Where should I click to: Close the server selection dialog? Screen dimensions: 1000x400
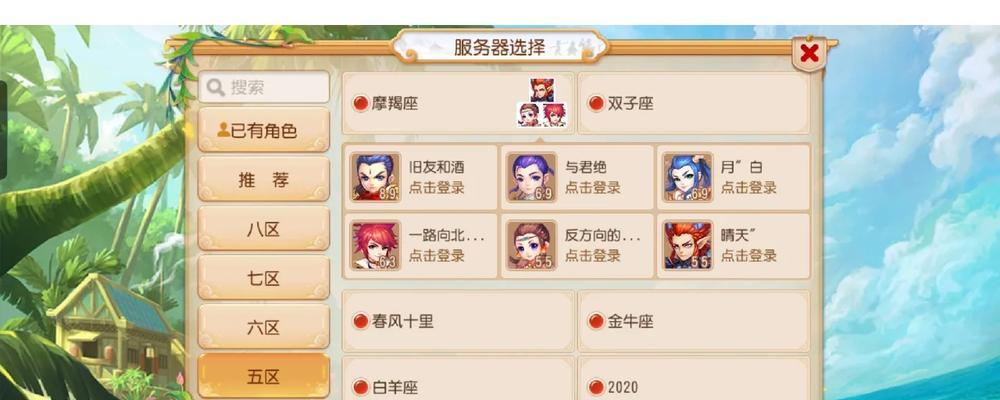809,53
